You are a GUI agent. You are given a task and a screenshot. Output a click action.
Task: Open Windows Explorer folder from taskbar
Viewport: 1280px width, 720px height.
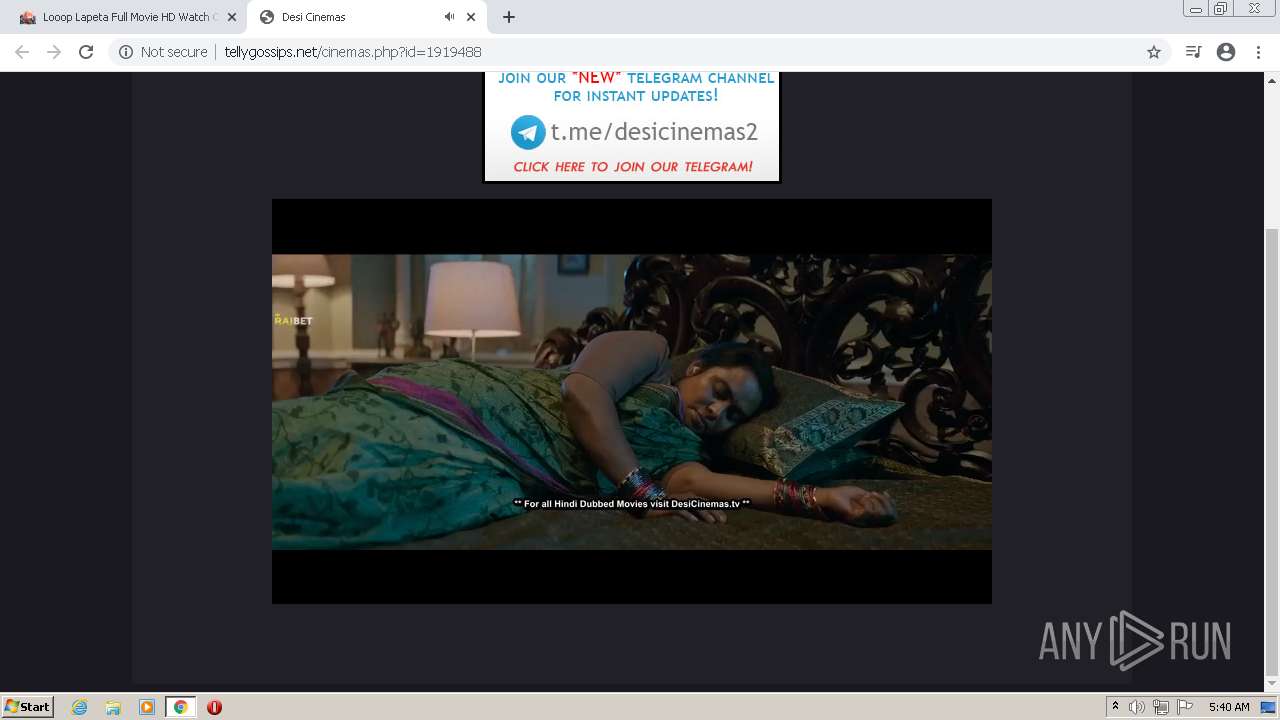(x=113, y=707)
